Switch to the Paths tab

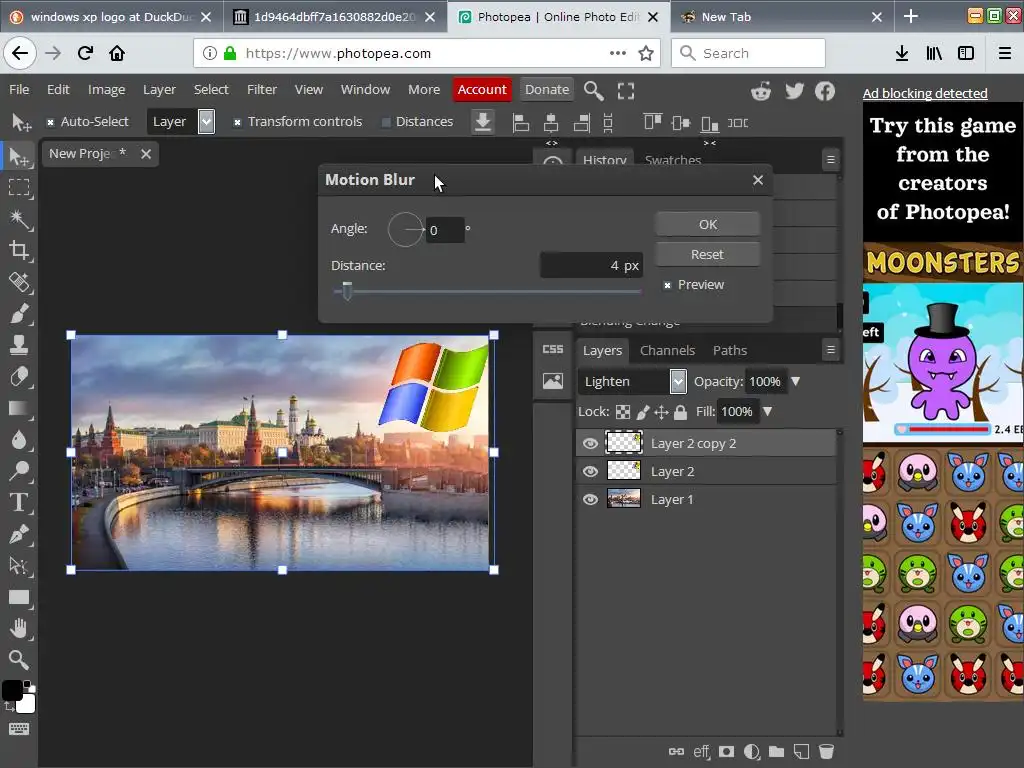point(729,350)
